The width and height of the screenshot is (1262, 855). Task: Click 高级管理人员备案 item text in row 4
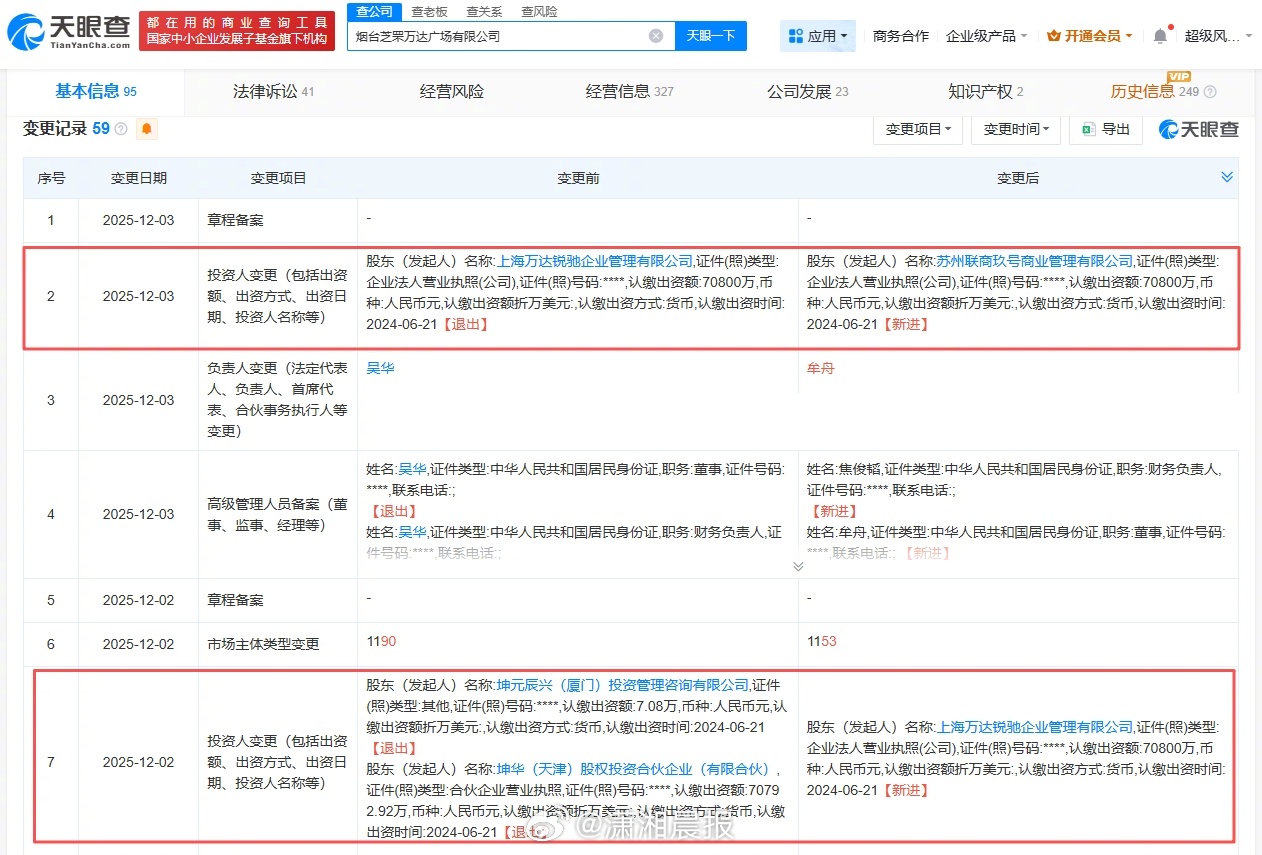pos(277,514)
